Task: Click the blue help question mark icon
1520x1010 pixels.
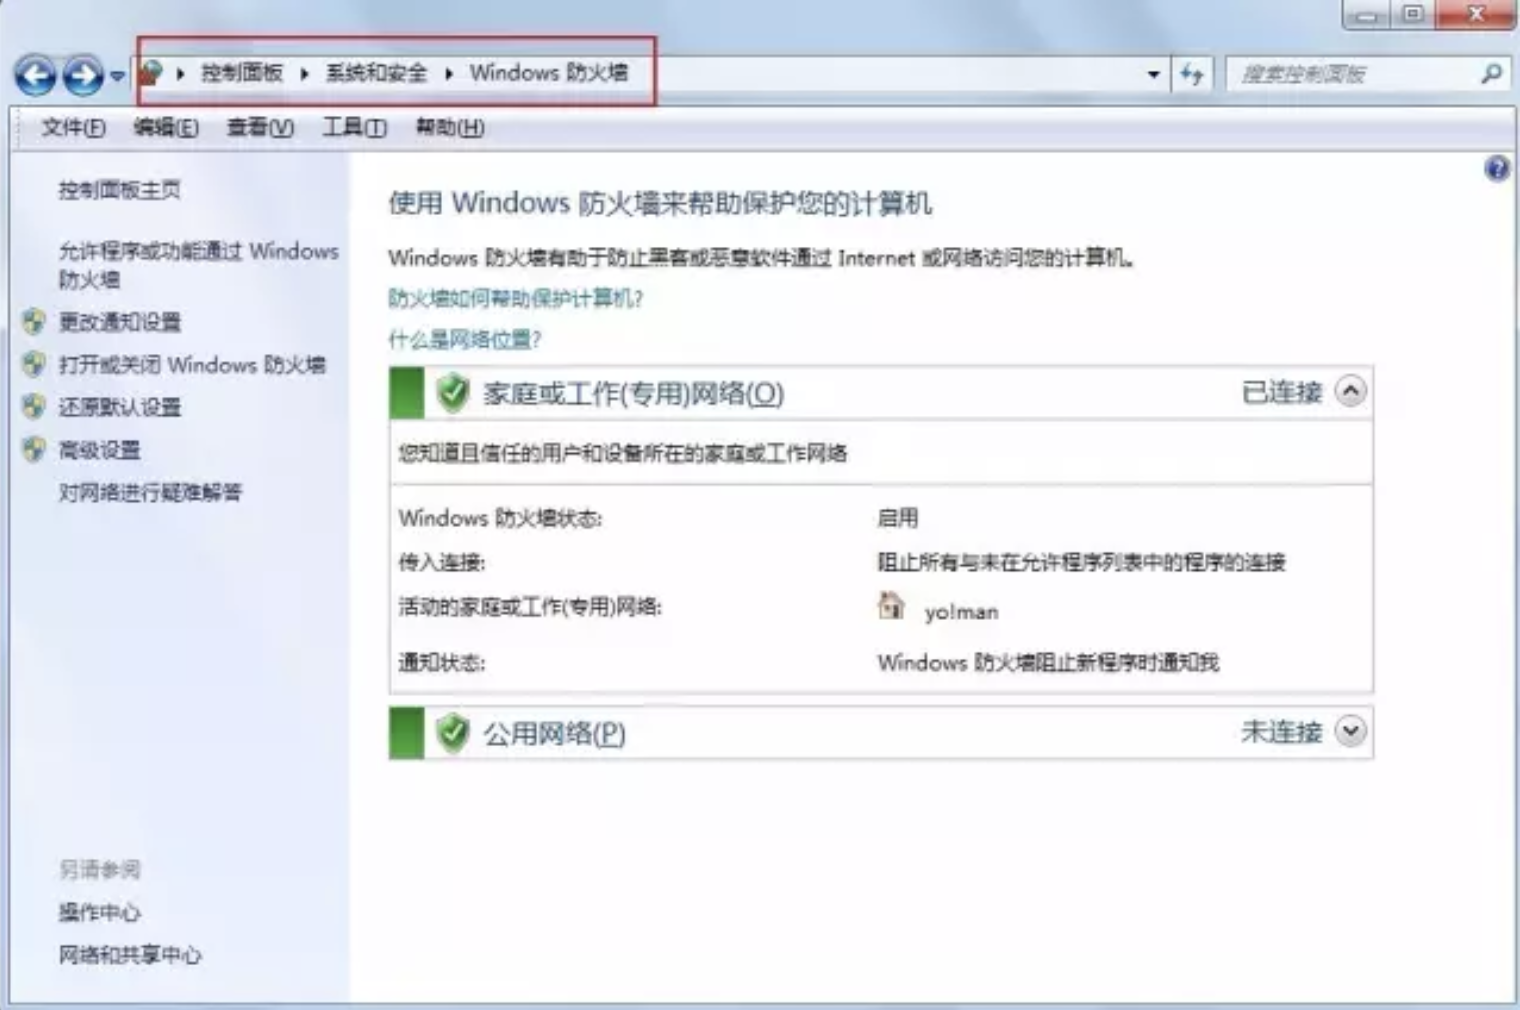Action: (x=1497, y=168)
